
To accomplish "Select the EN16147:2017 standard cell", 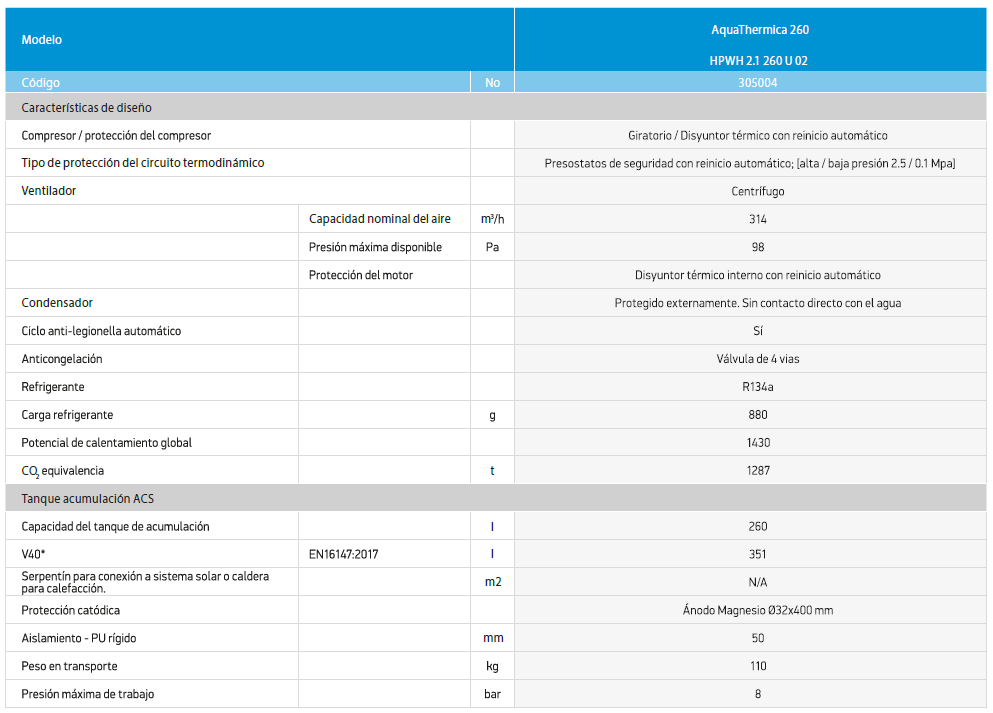I will (344, 554).
